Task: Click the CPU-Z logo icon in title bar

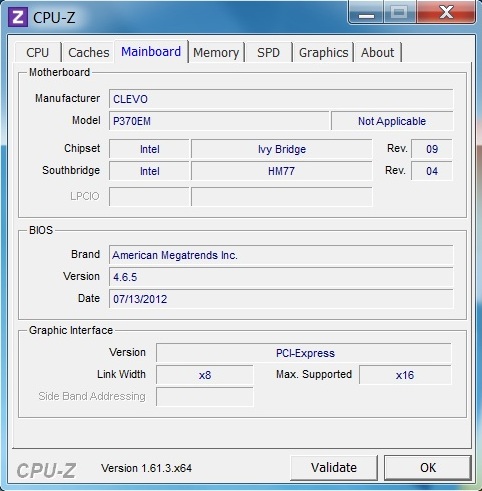Action: pos(17,18)
